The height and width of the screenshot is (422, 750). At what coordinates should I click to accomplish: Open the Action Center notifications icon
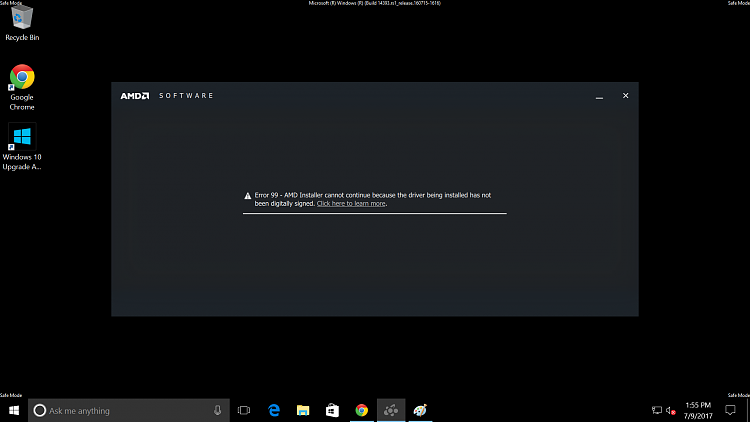[730, 411]
